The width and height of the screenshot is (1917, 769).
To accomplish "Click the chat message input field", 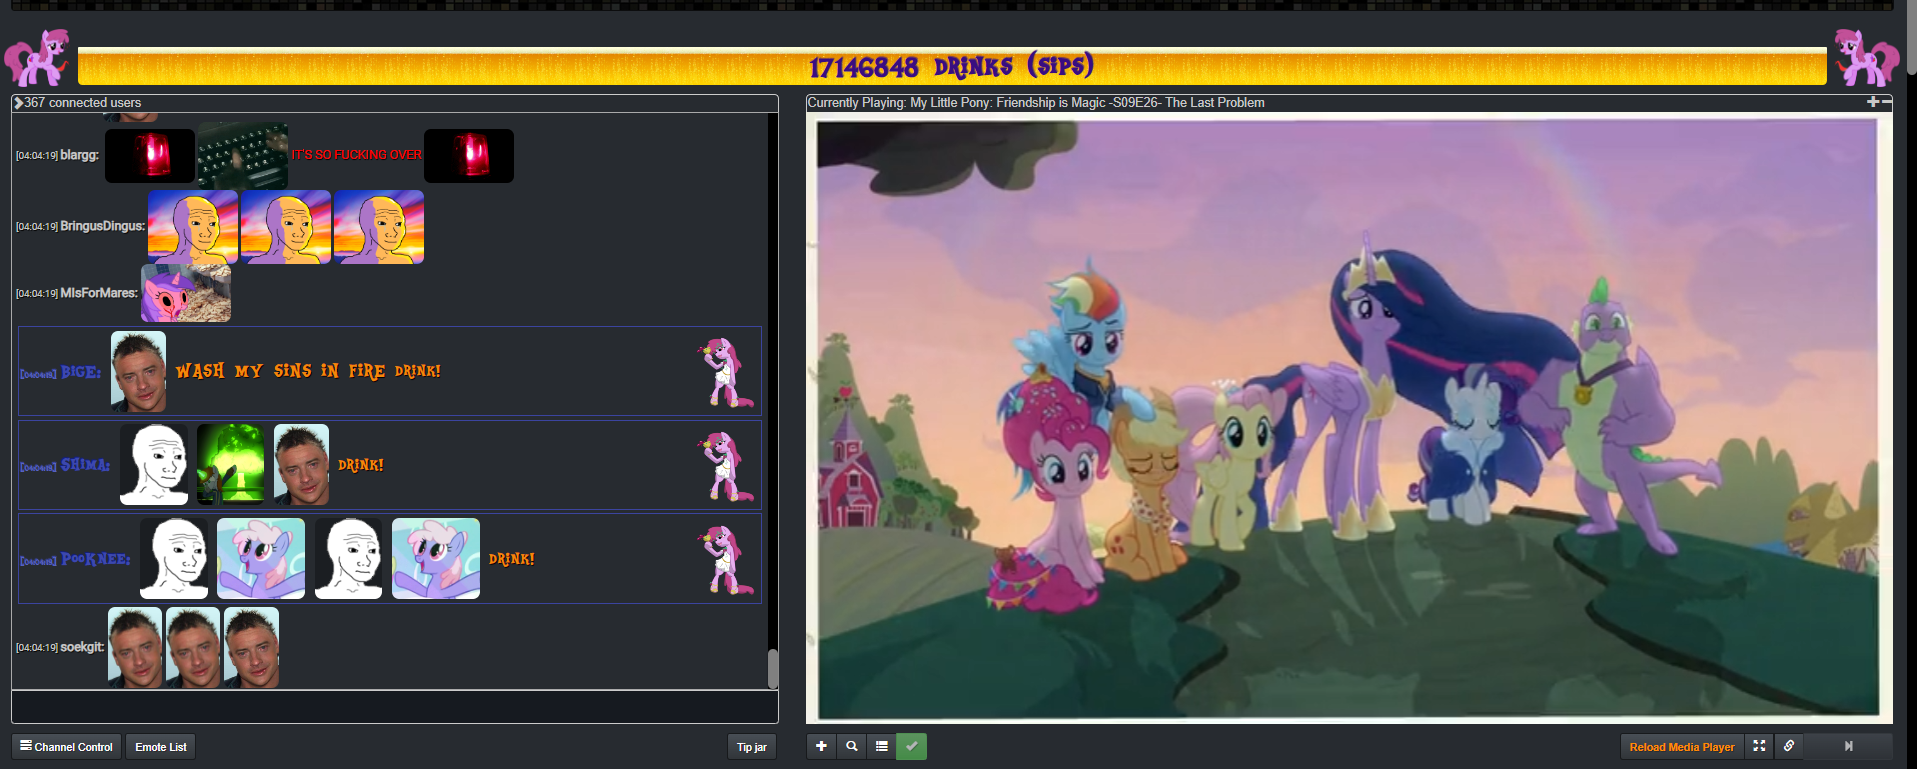I will pos(394,706).
